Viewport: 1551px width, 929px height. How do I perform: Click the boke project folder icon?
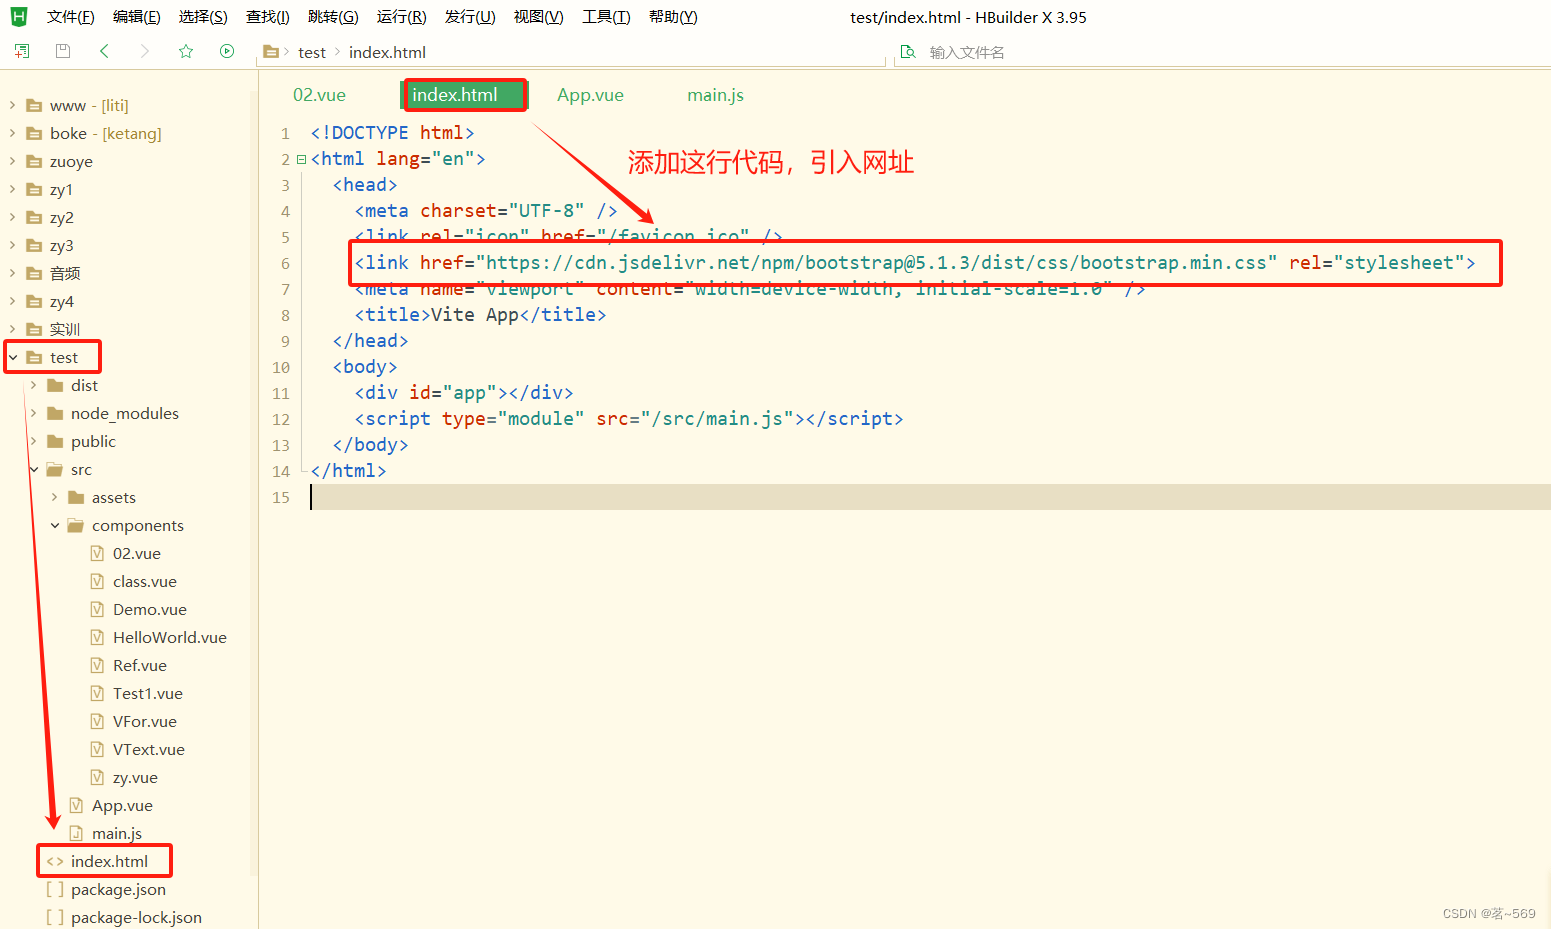(x=34, y=133)
